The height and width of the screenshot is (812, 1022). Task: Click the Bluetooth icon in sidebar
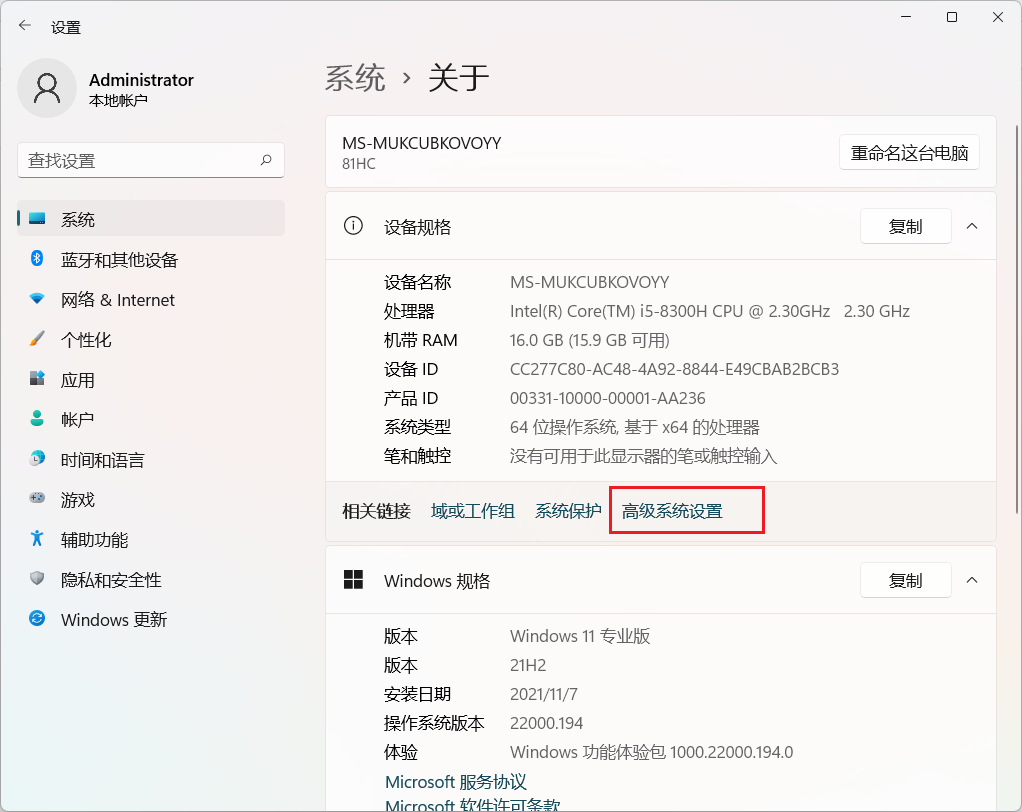tap(37, 259)
